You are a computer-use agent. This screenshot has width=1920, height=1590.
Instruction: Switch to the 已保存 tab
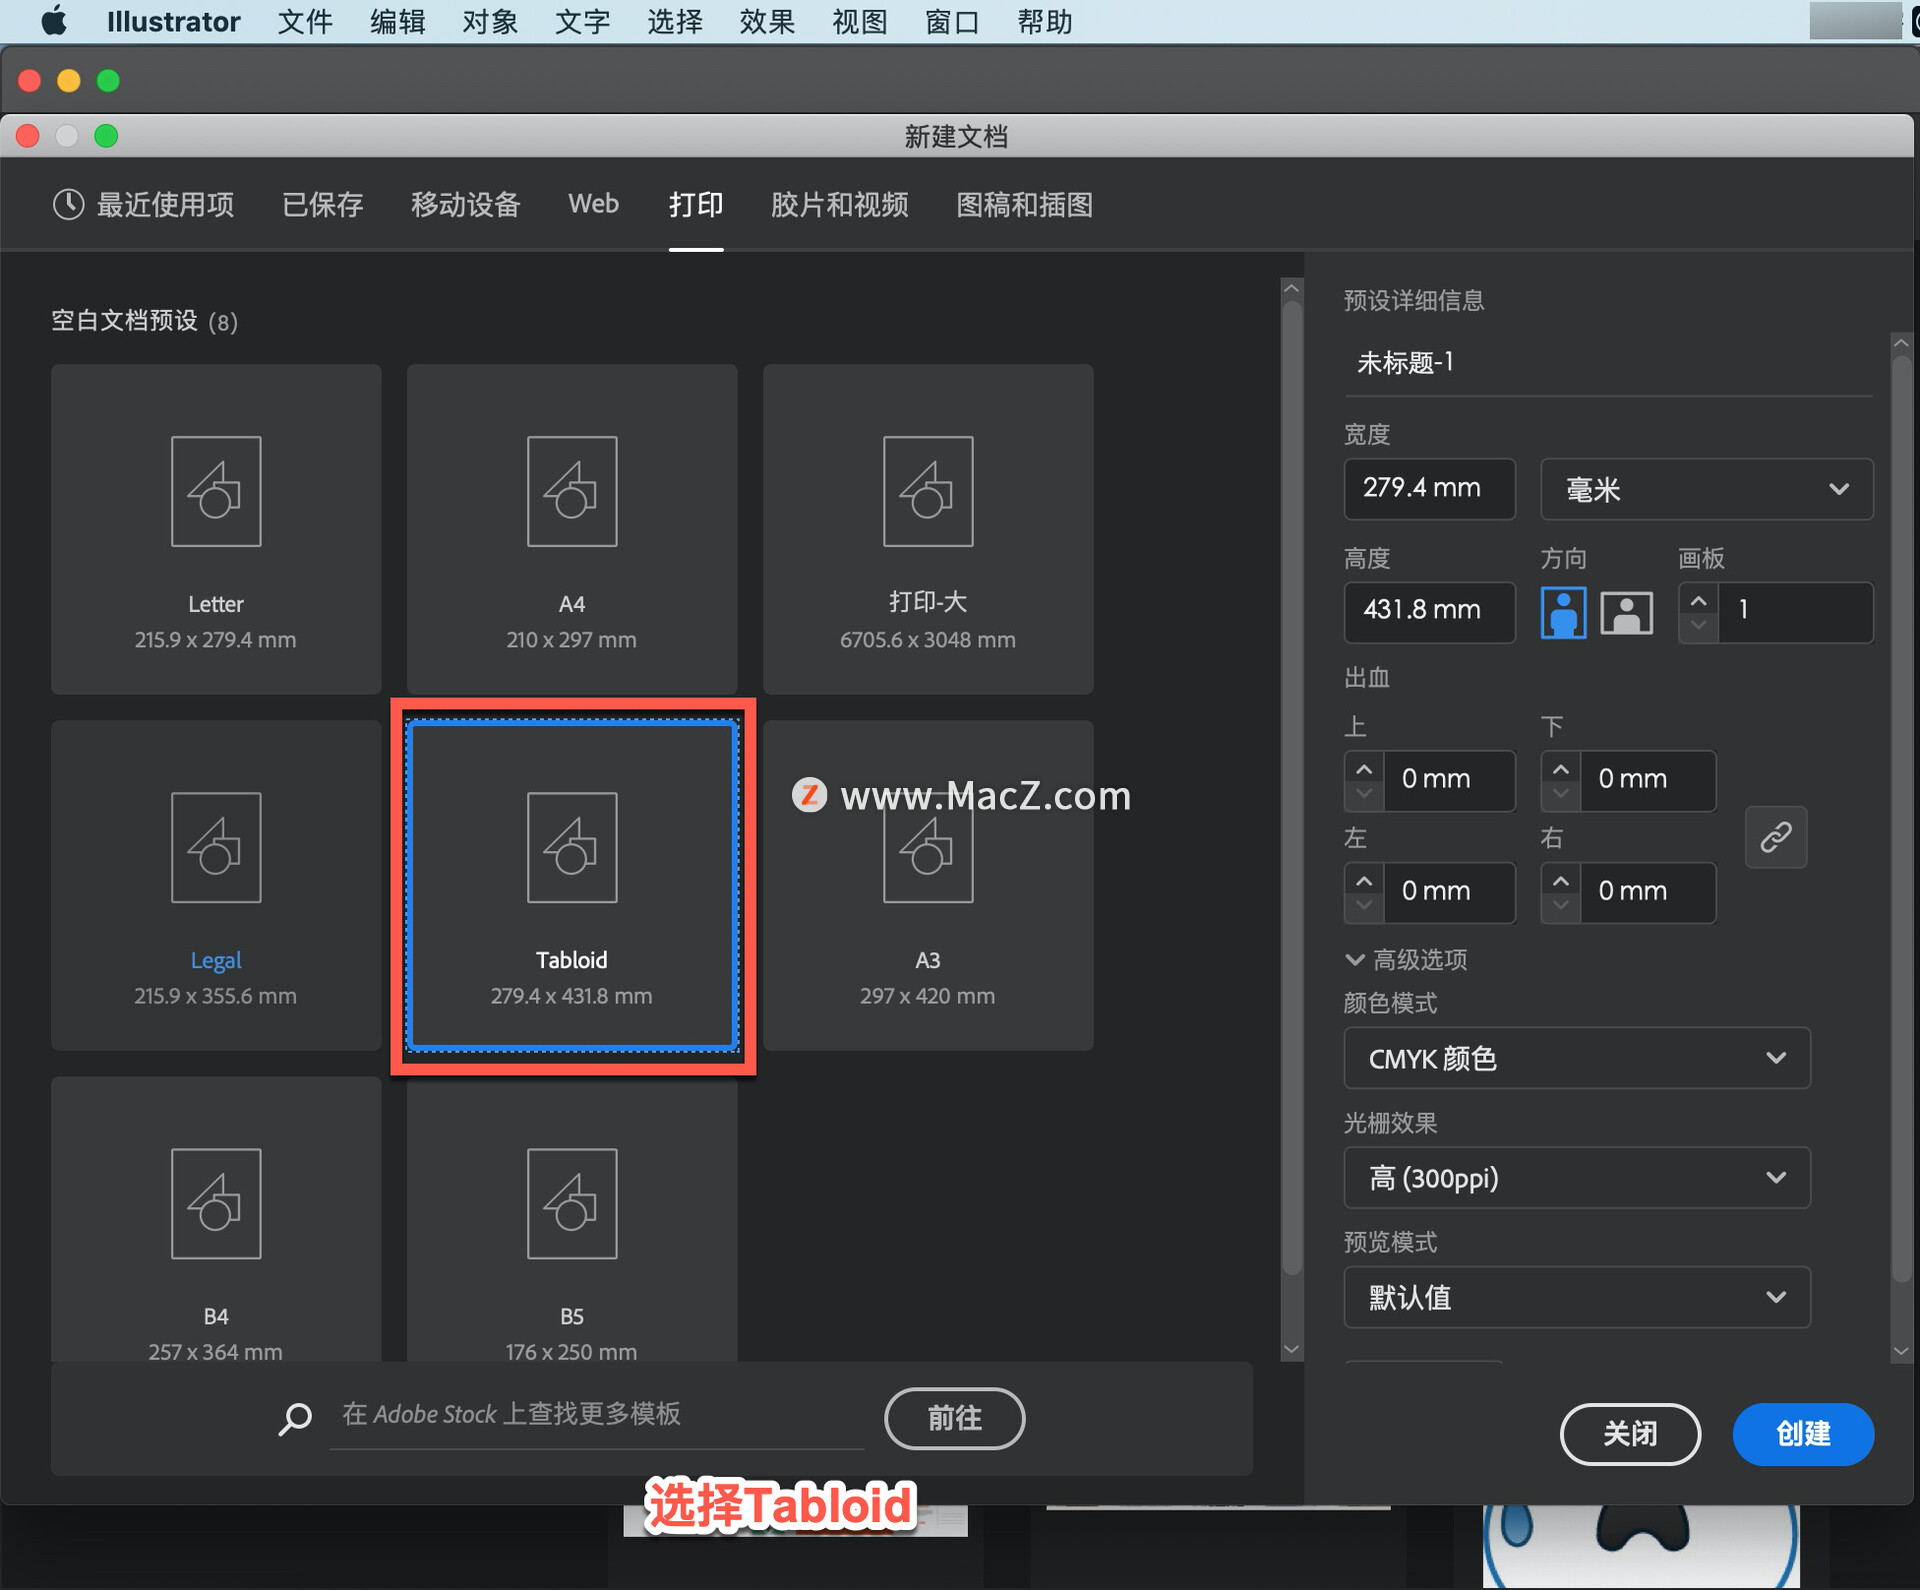322,205
